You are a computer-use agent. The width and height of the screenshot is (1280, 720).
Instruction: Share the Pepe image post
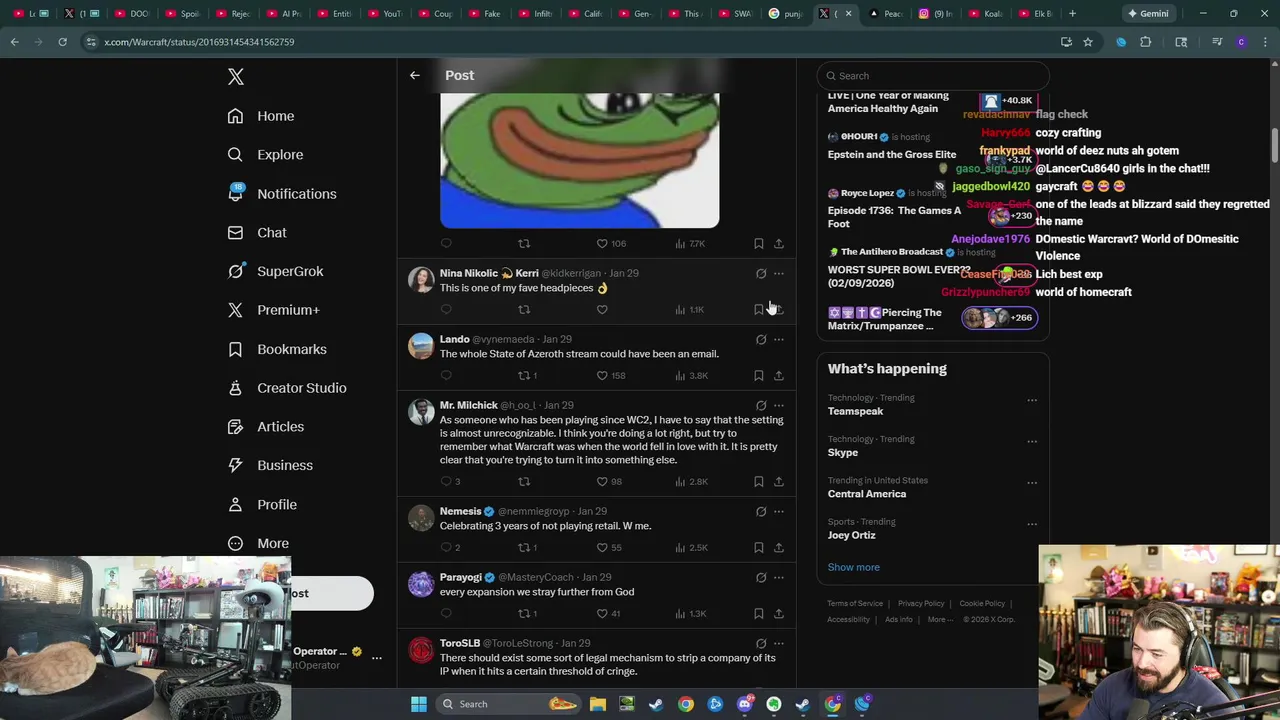[779, 244]
